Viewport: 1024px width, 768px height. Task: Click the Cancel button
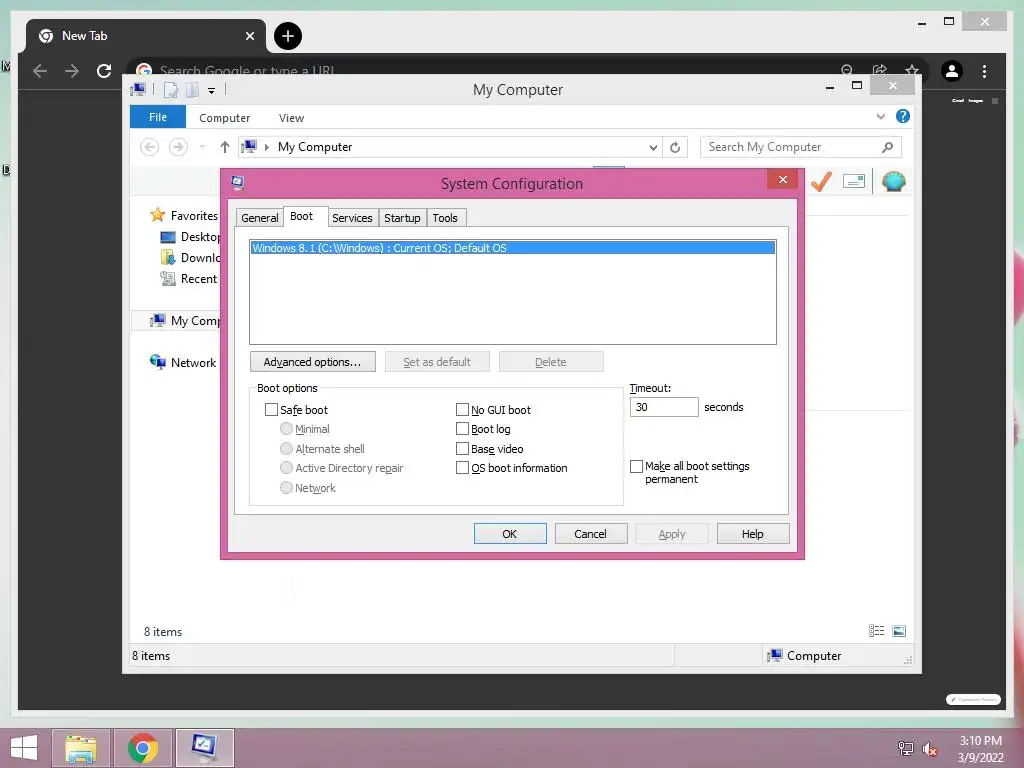coord(591,534)
